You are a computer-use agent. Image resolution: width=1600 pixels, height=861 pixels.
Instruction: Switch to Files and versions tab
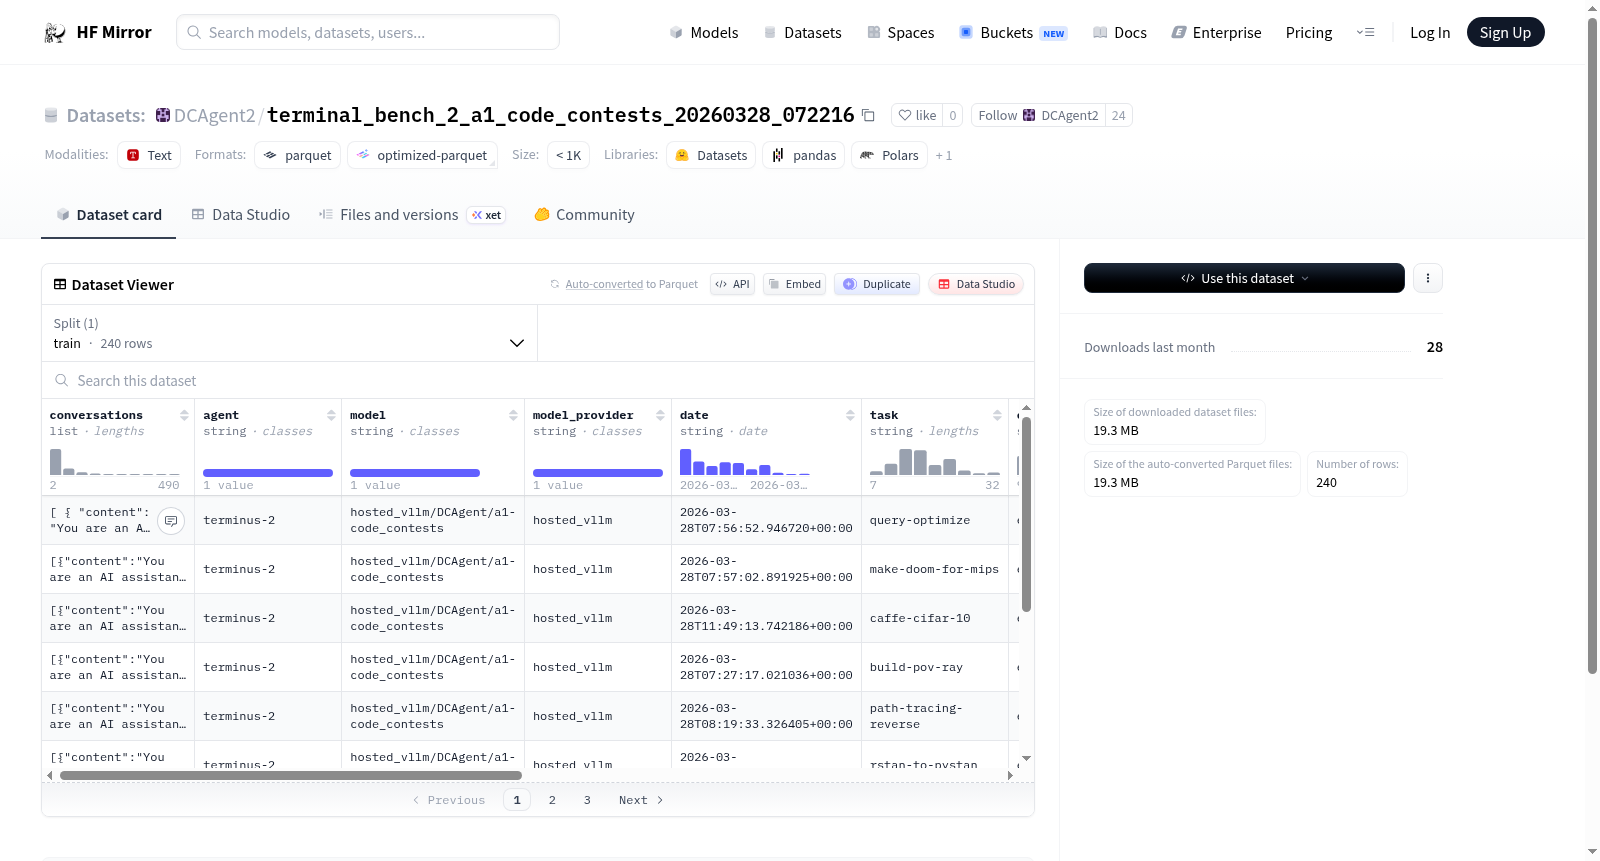(x=412, y=215)
